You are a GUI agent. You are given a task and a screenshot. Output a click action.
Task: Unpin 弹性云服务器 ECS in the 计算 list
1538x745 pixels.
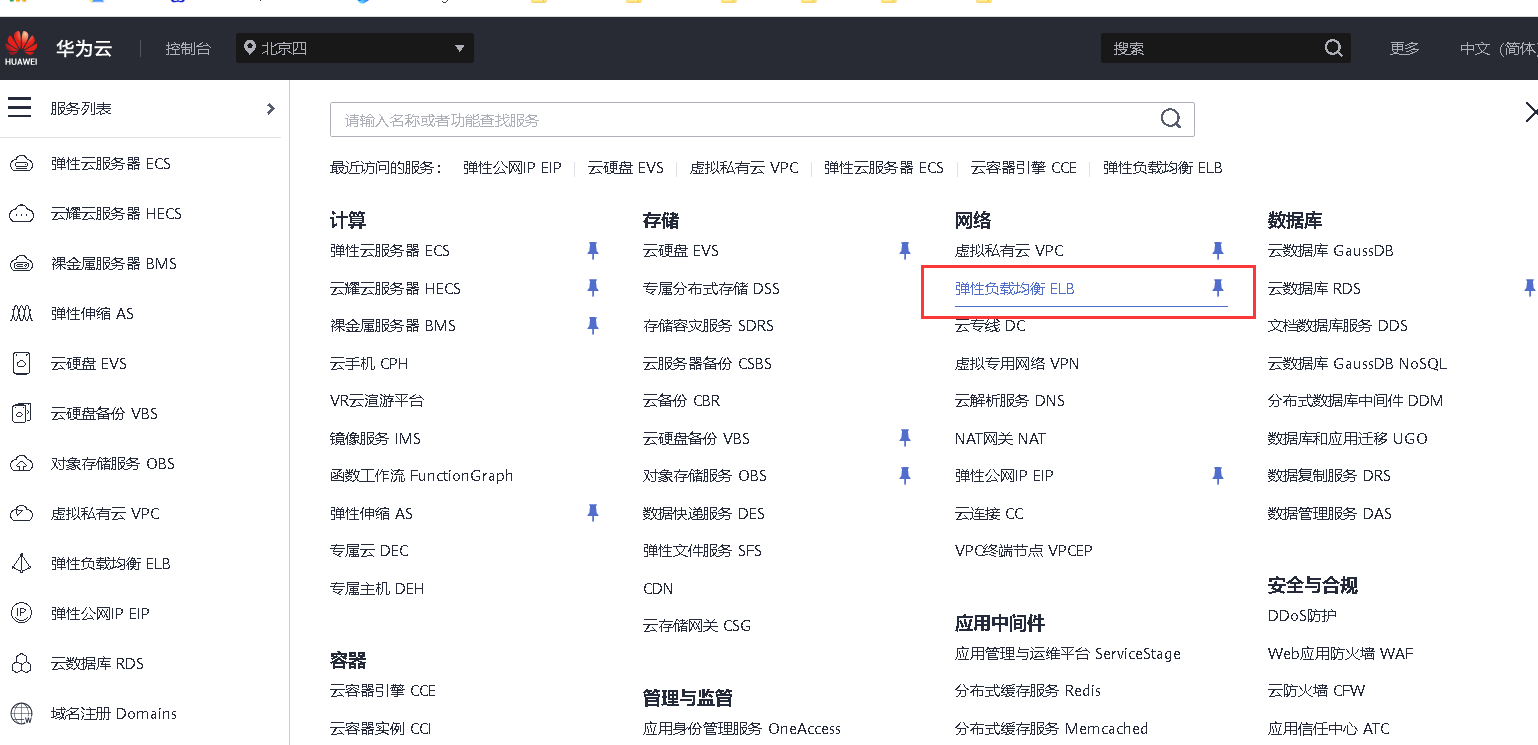click(x=593, y=250)
